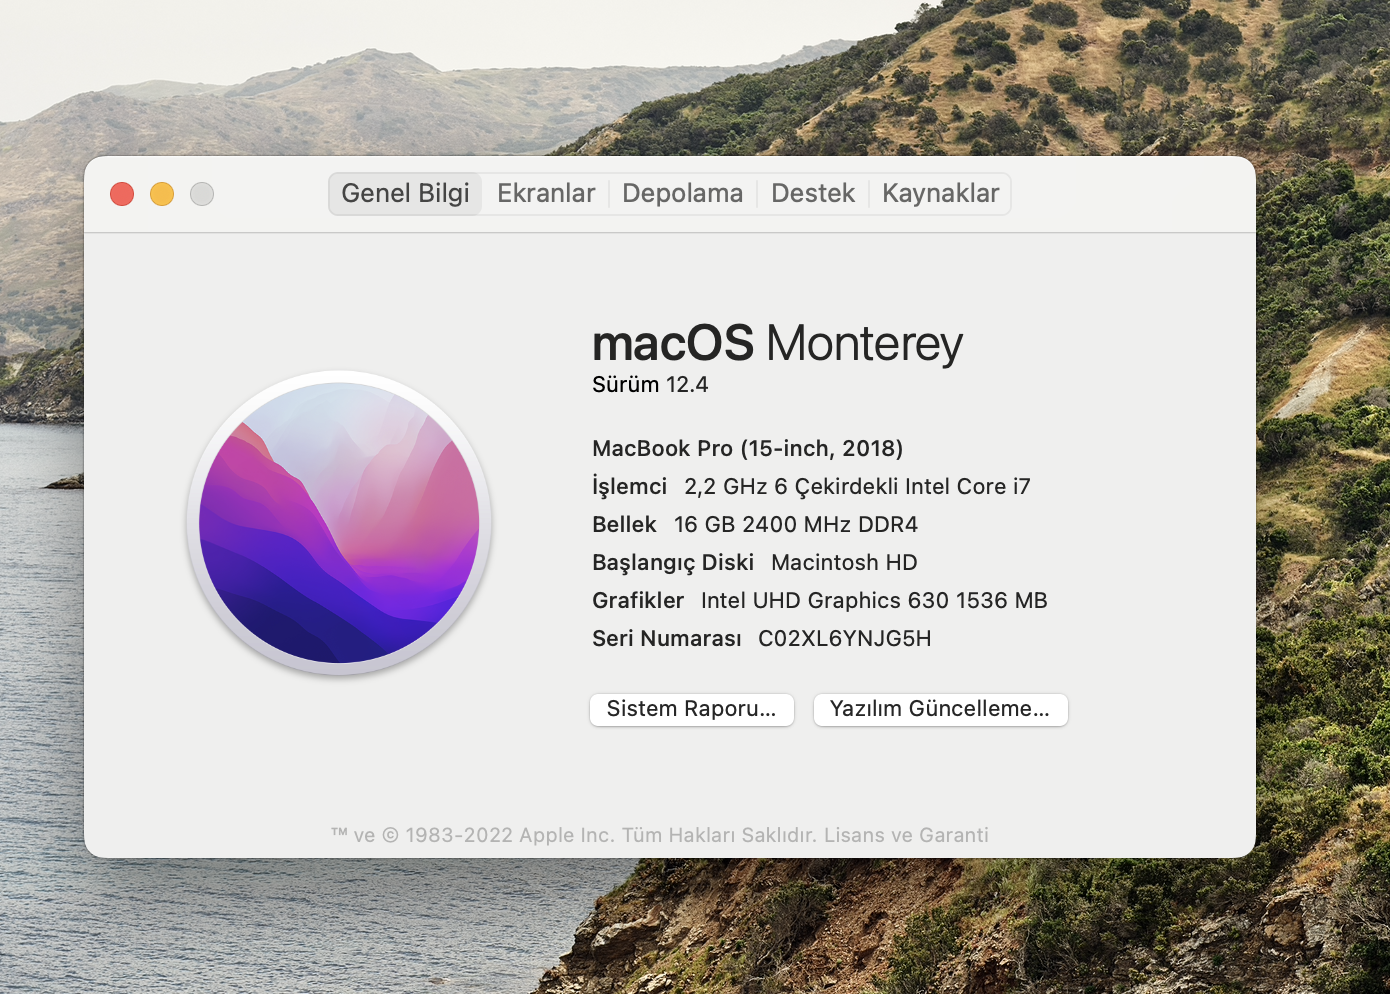Viewport: 1390px width, 994px height.
Task: Click the İşlemci processor info line
Action: coord(811,487)
